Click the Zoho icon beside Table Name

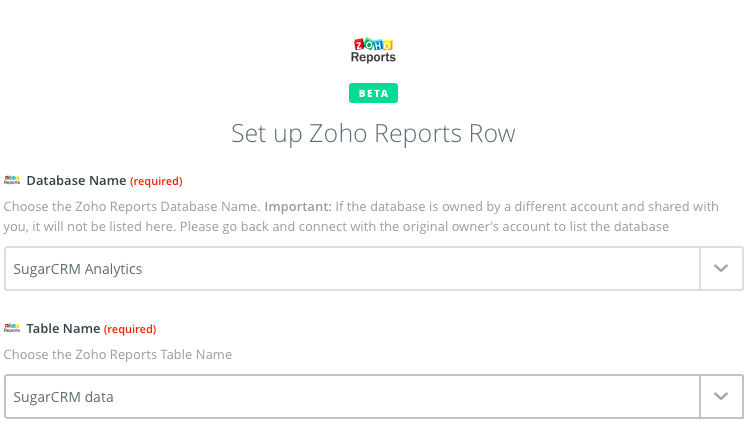12,328
